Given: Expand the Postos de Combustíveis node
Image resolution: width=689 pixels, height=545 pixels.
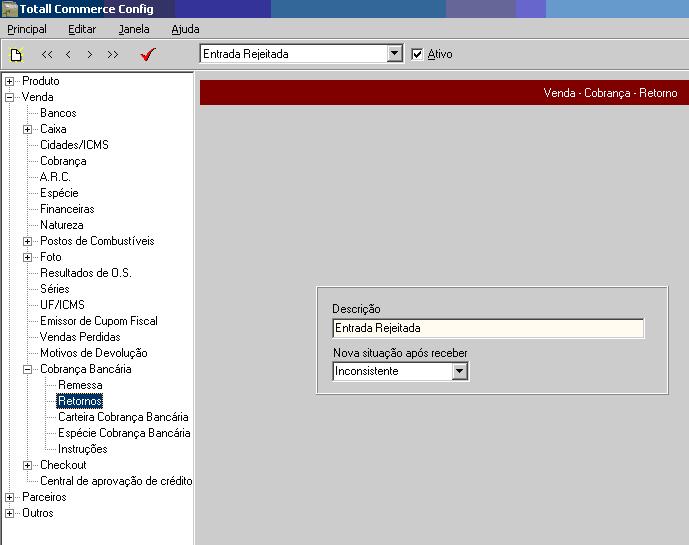Looking at the screenshot, I should 28,241.
